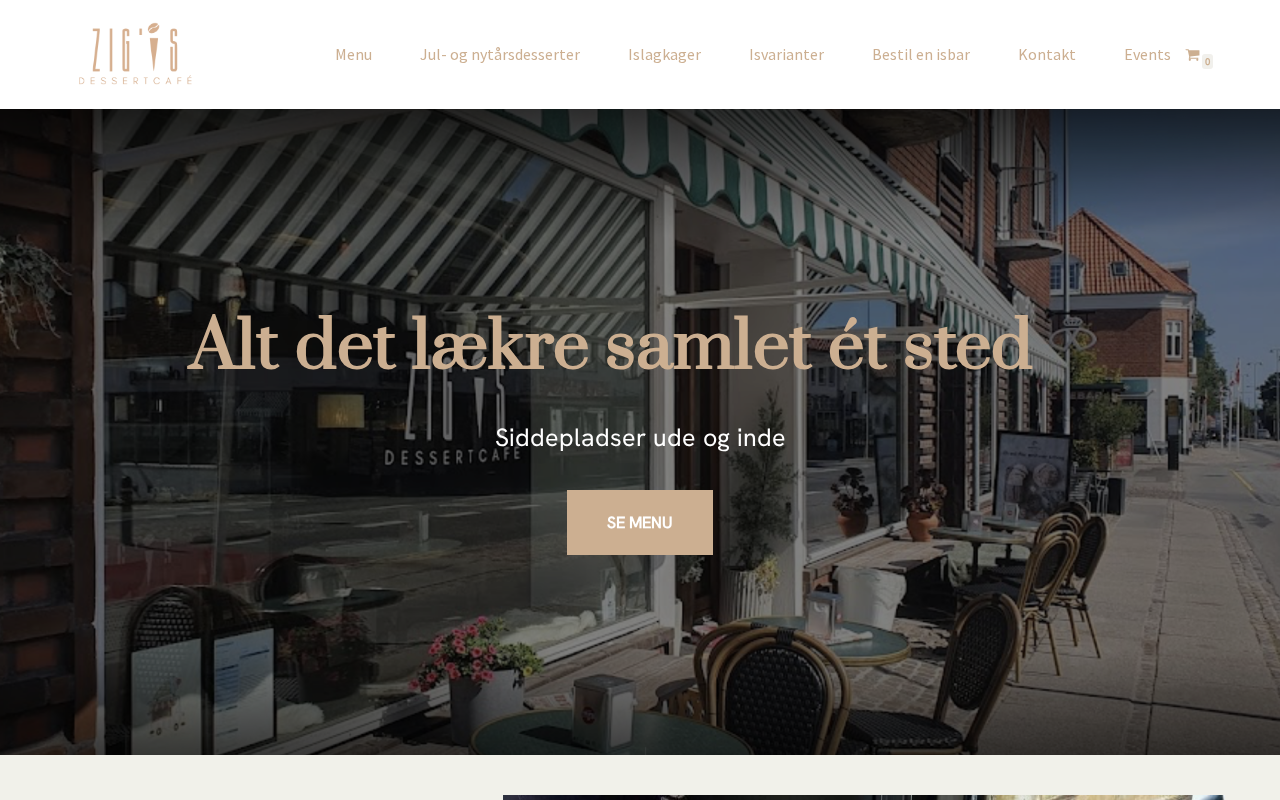This screenshot has height=800, width=1280.
Task: Click the 'Siddepladser ude og inde' subtitle
Action: [640, 438]
